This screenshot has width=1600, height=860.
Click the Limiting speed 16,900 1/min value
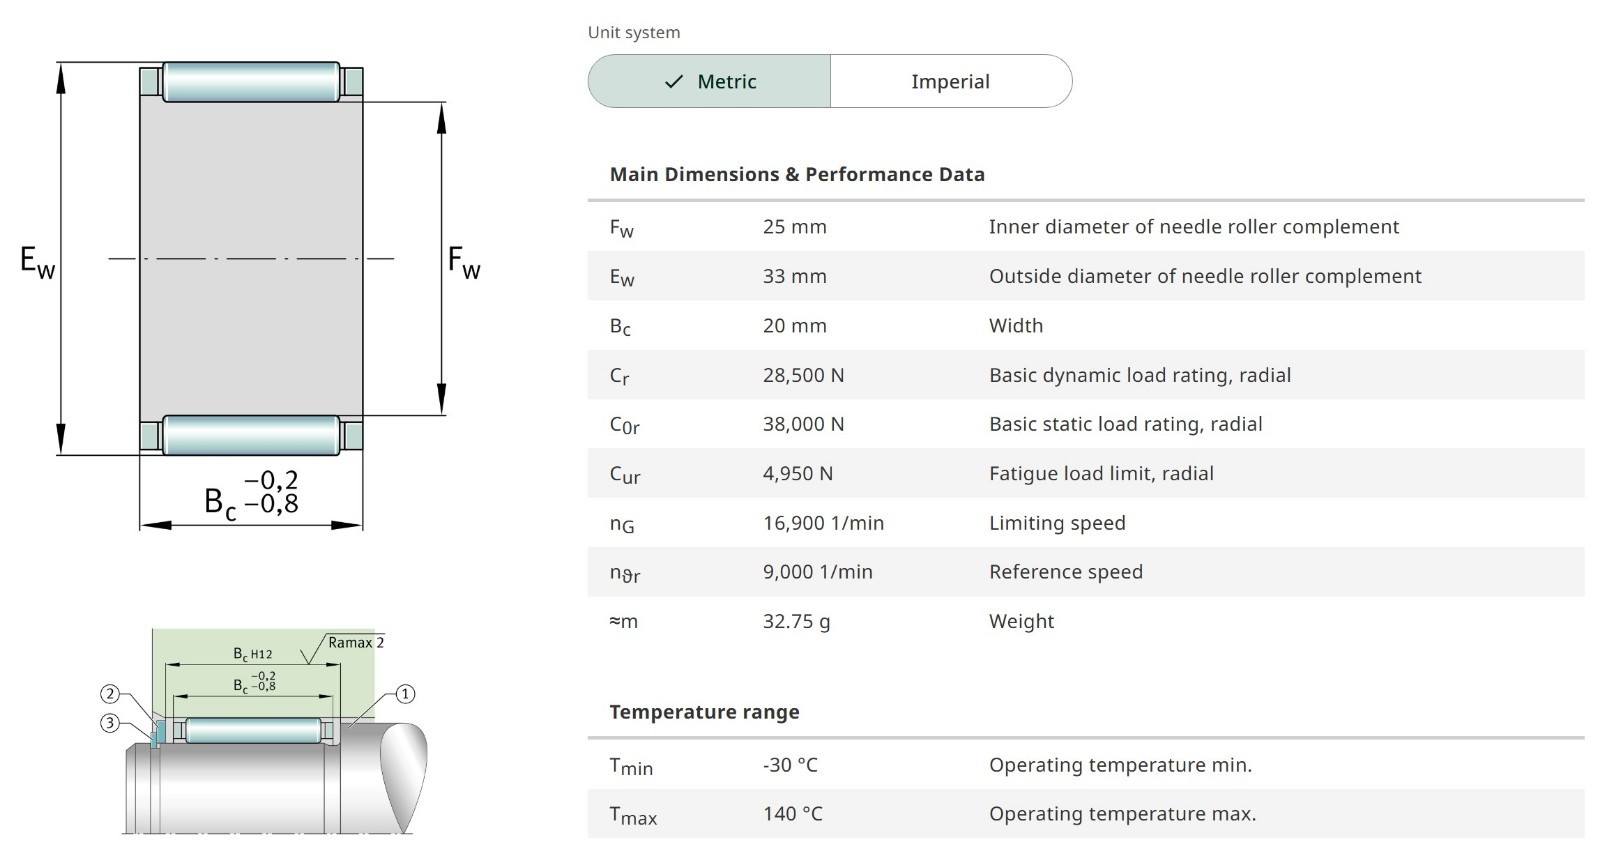pos(823,523)
